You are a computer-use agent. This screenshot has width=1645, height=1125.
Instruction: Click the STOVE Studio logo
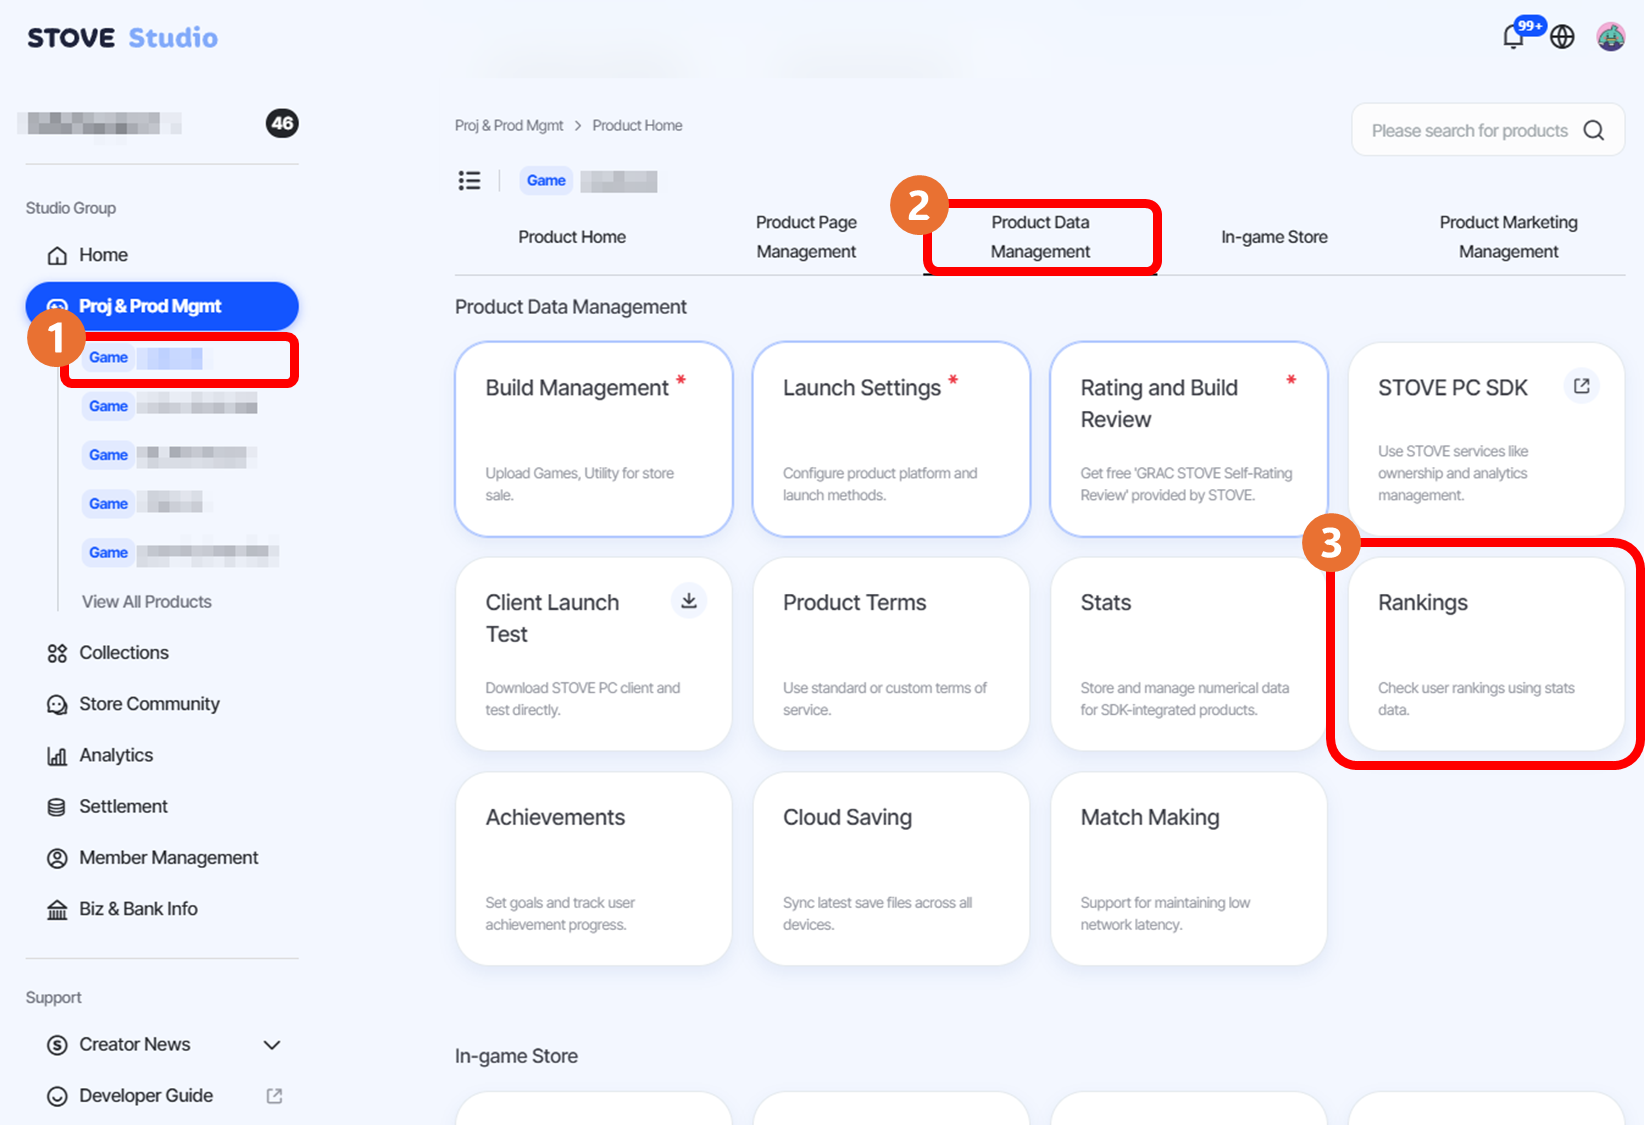tap(122, 38)
